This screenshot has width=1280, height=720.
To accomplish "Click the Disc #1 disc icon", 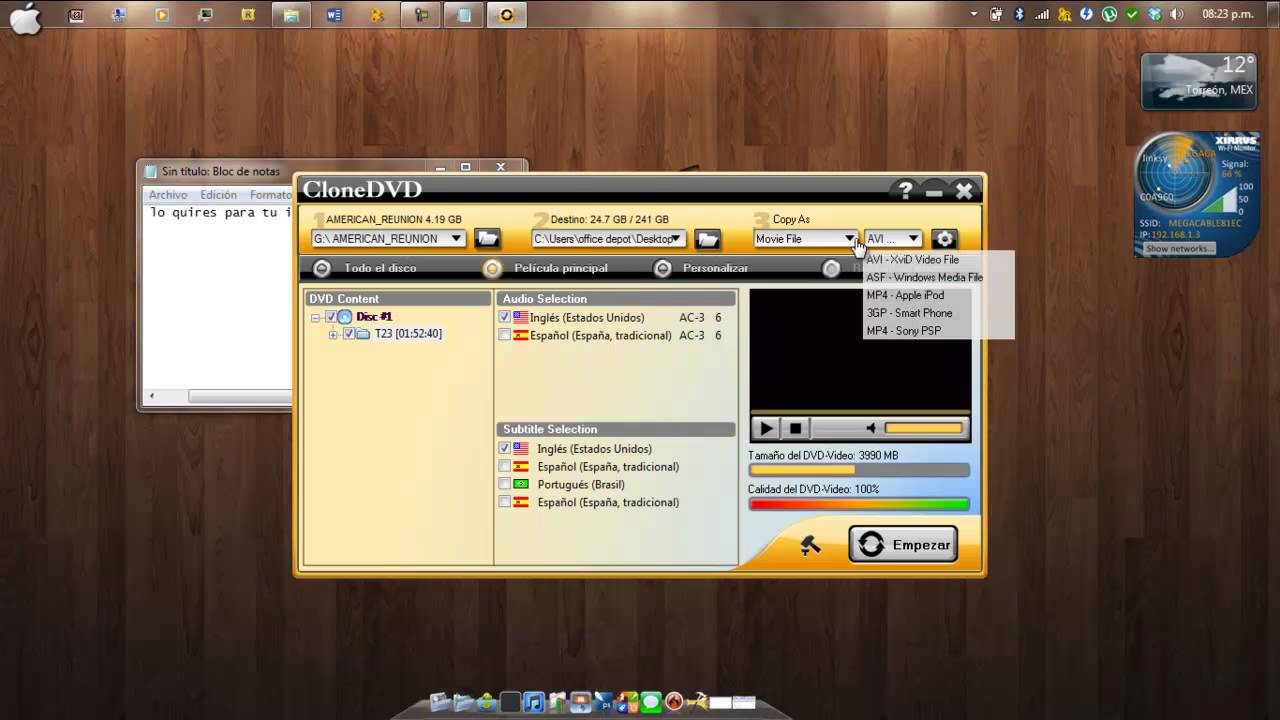I will pos(345,317).
